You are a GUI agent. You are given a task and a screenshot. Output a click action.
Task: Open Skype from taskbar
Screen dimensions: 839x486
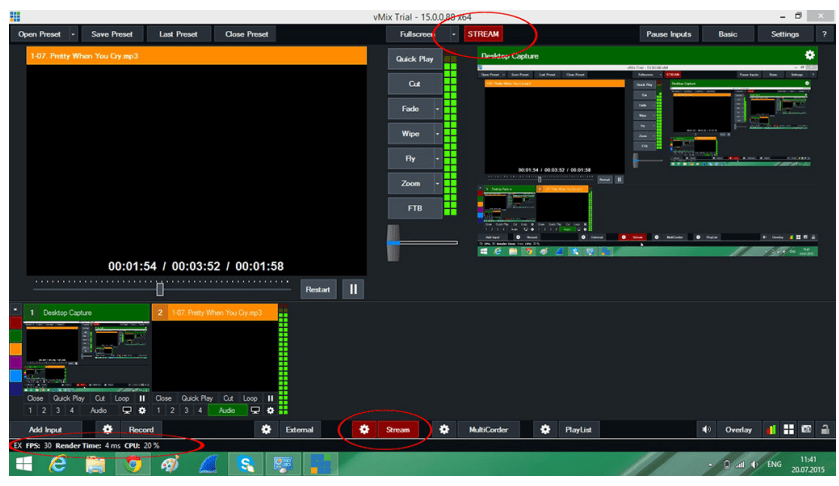(246, 464)
